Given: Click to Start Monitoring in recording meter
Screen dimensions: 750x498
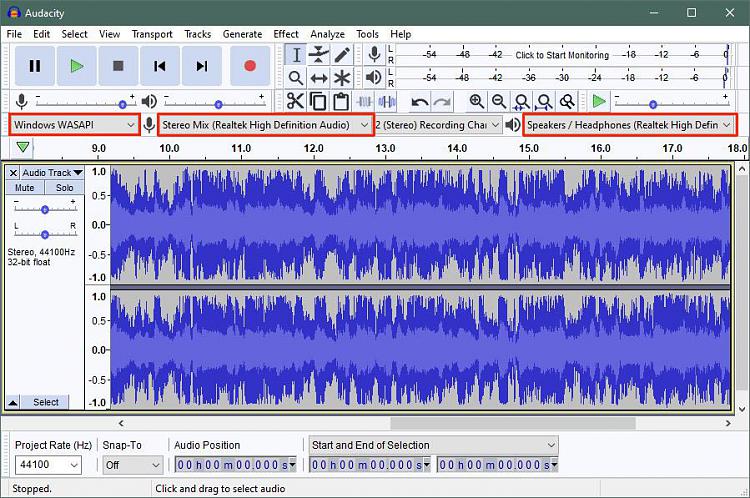Looking at the screenshot, I should (x=562, y=55).
